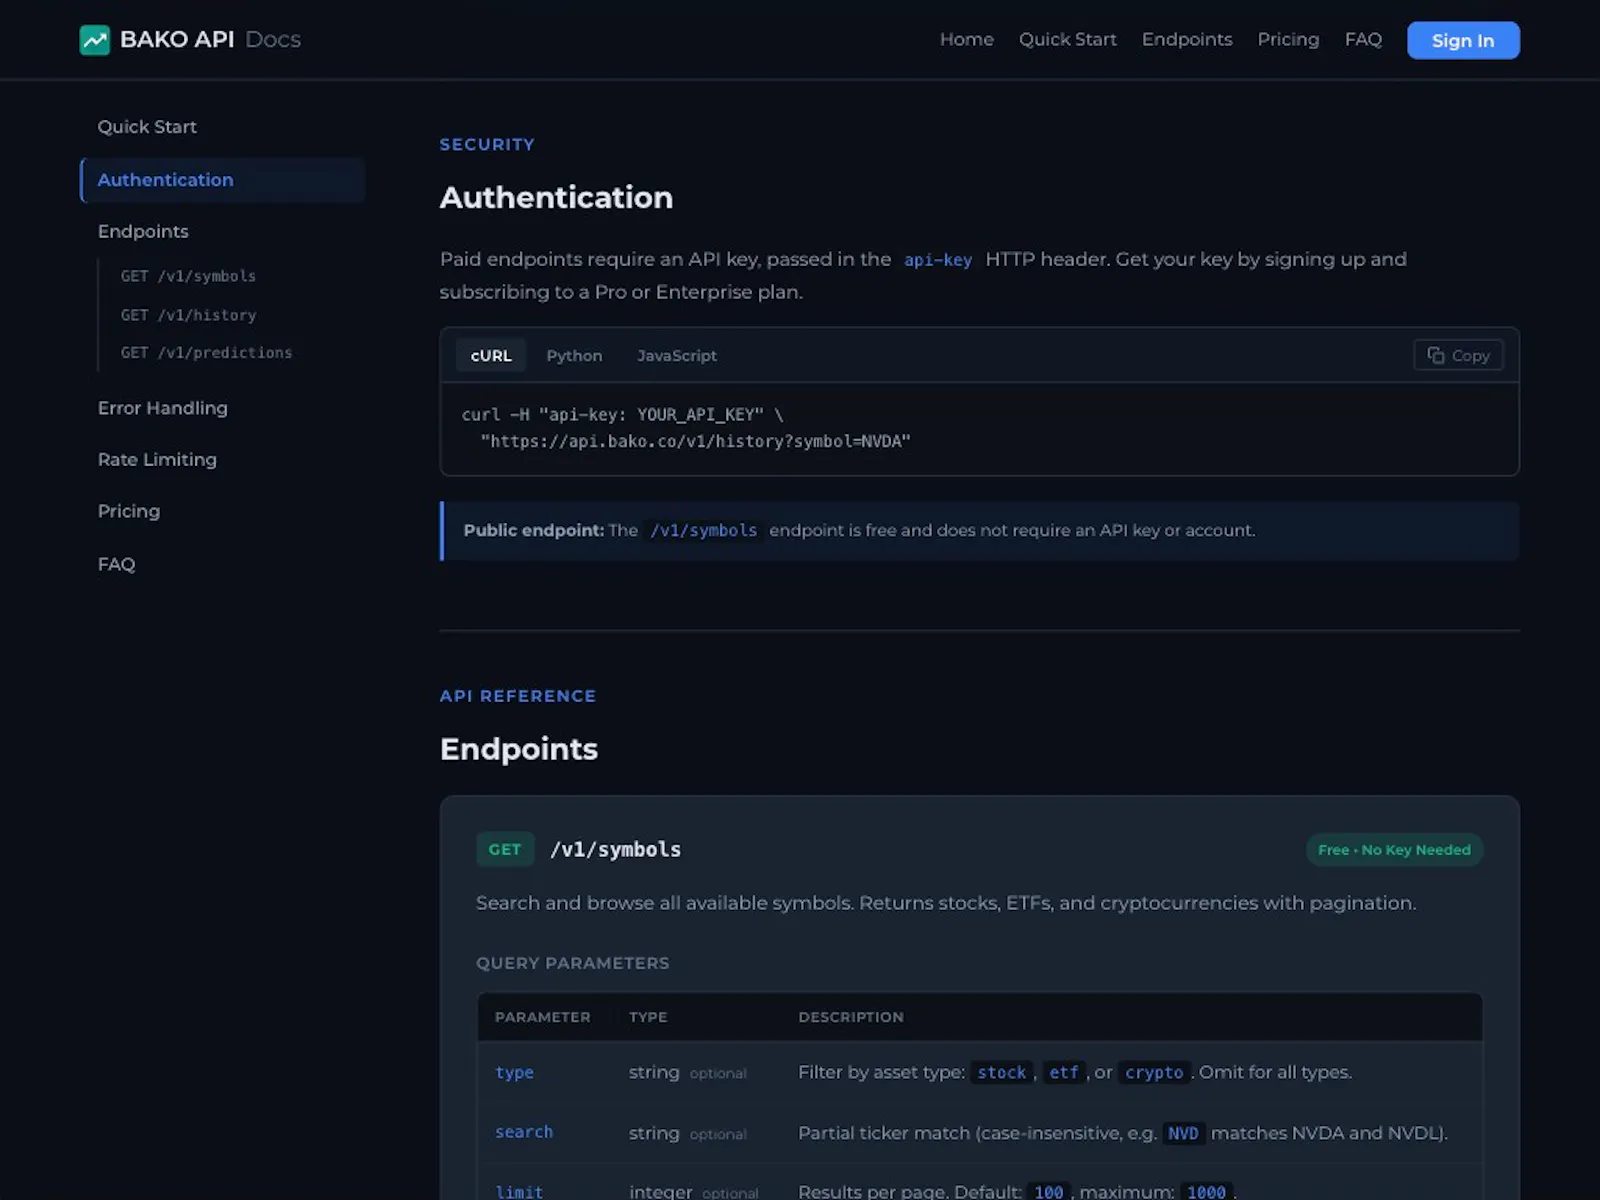Screen dimensions: 1600x1200
Task: Click the api-key inline code in paragraph
Action: (x=938, y=260)
